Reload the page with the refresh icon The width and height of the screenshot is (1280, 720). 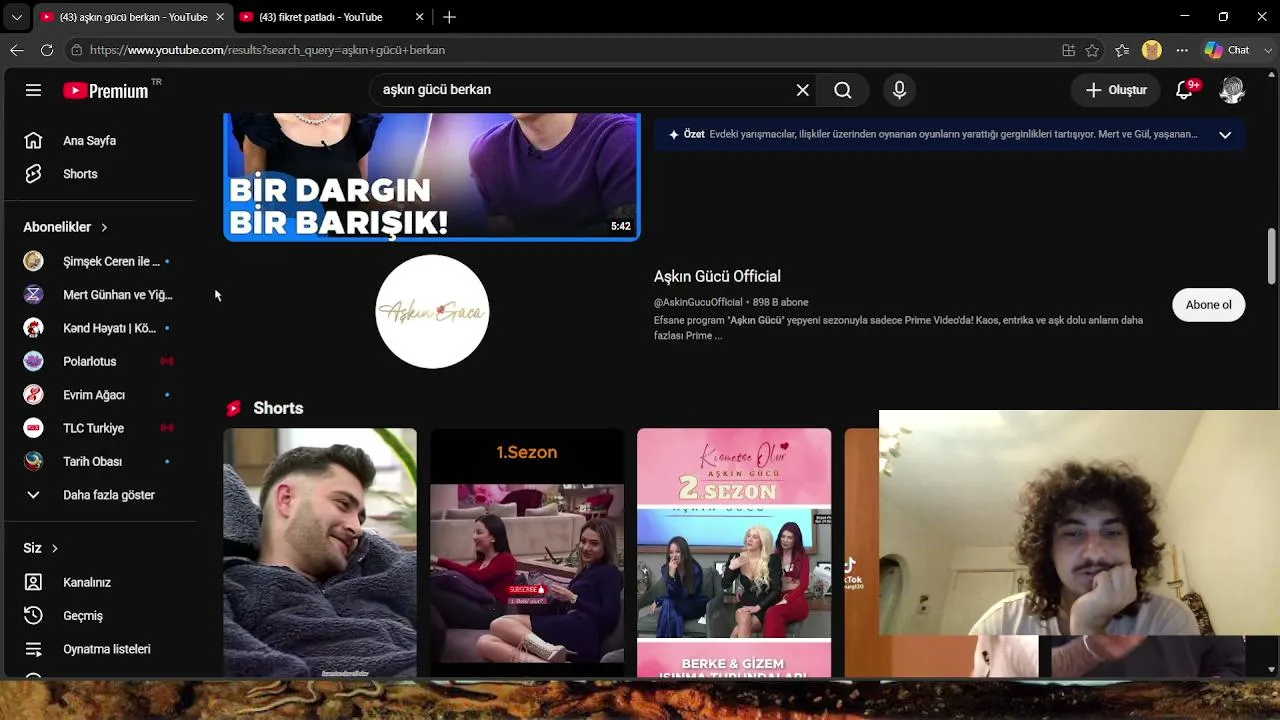(x=47, y=50)
